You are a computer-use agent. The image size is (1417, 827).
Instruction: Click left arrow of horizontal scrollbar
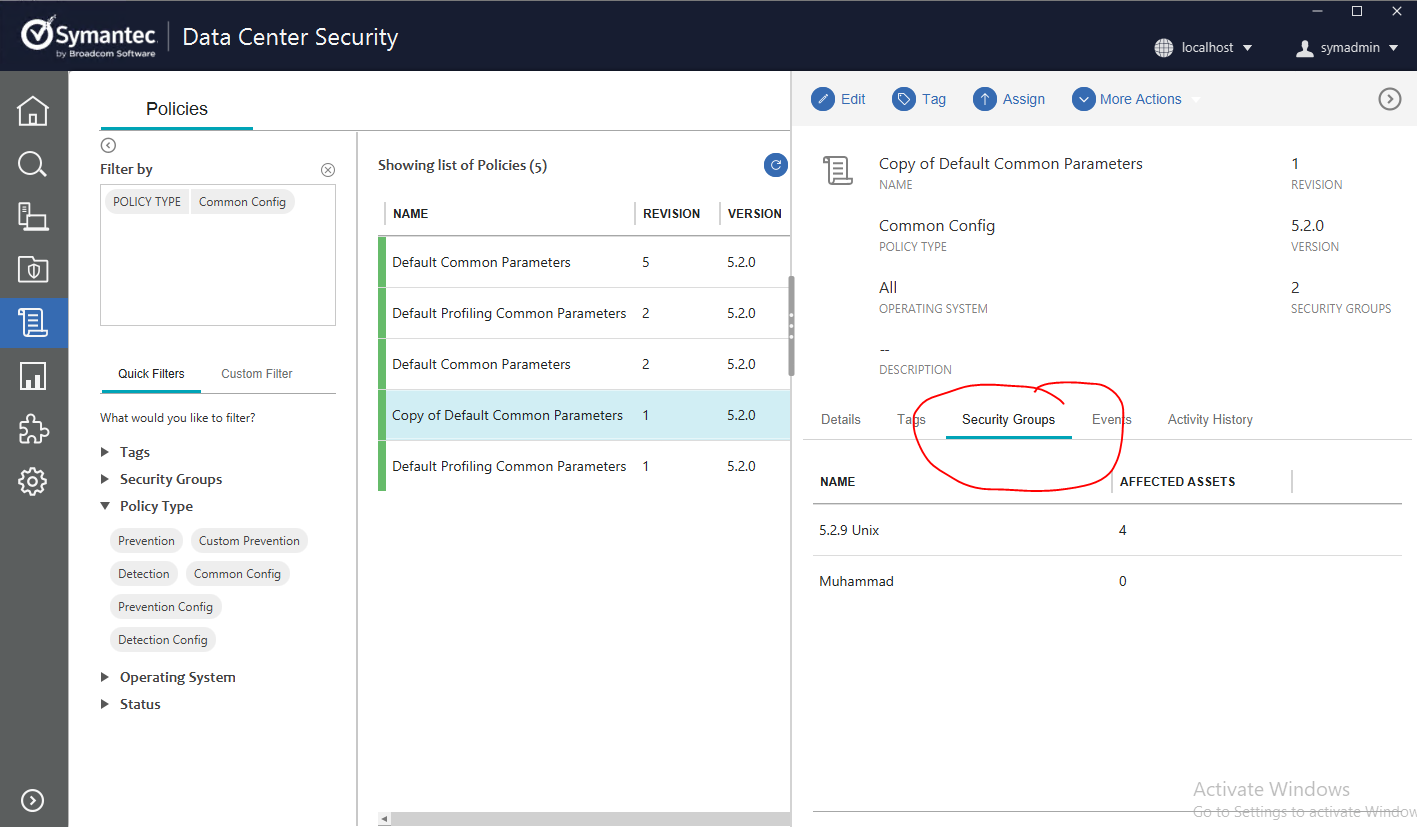click(x=385, y=819)
